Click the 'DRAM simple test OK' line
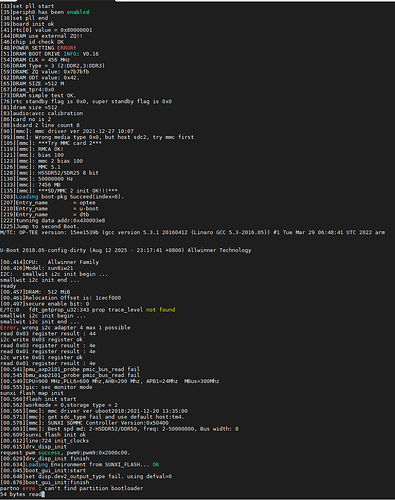 click(x=38, y=95)
